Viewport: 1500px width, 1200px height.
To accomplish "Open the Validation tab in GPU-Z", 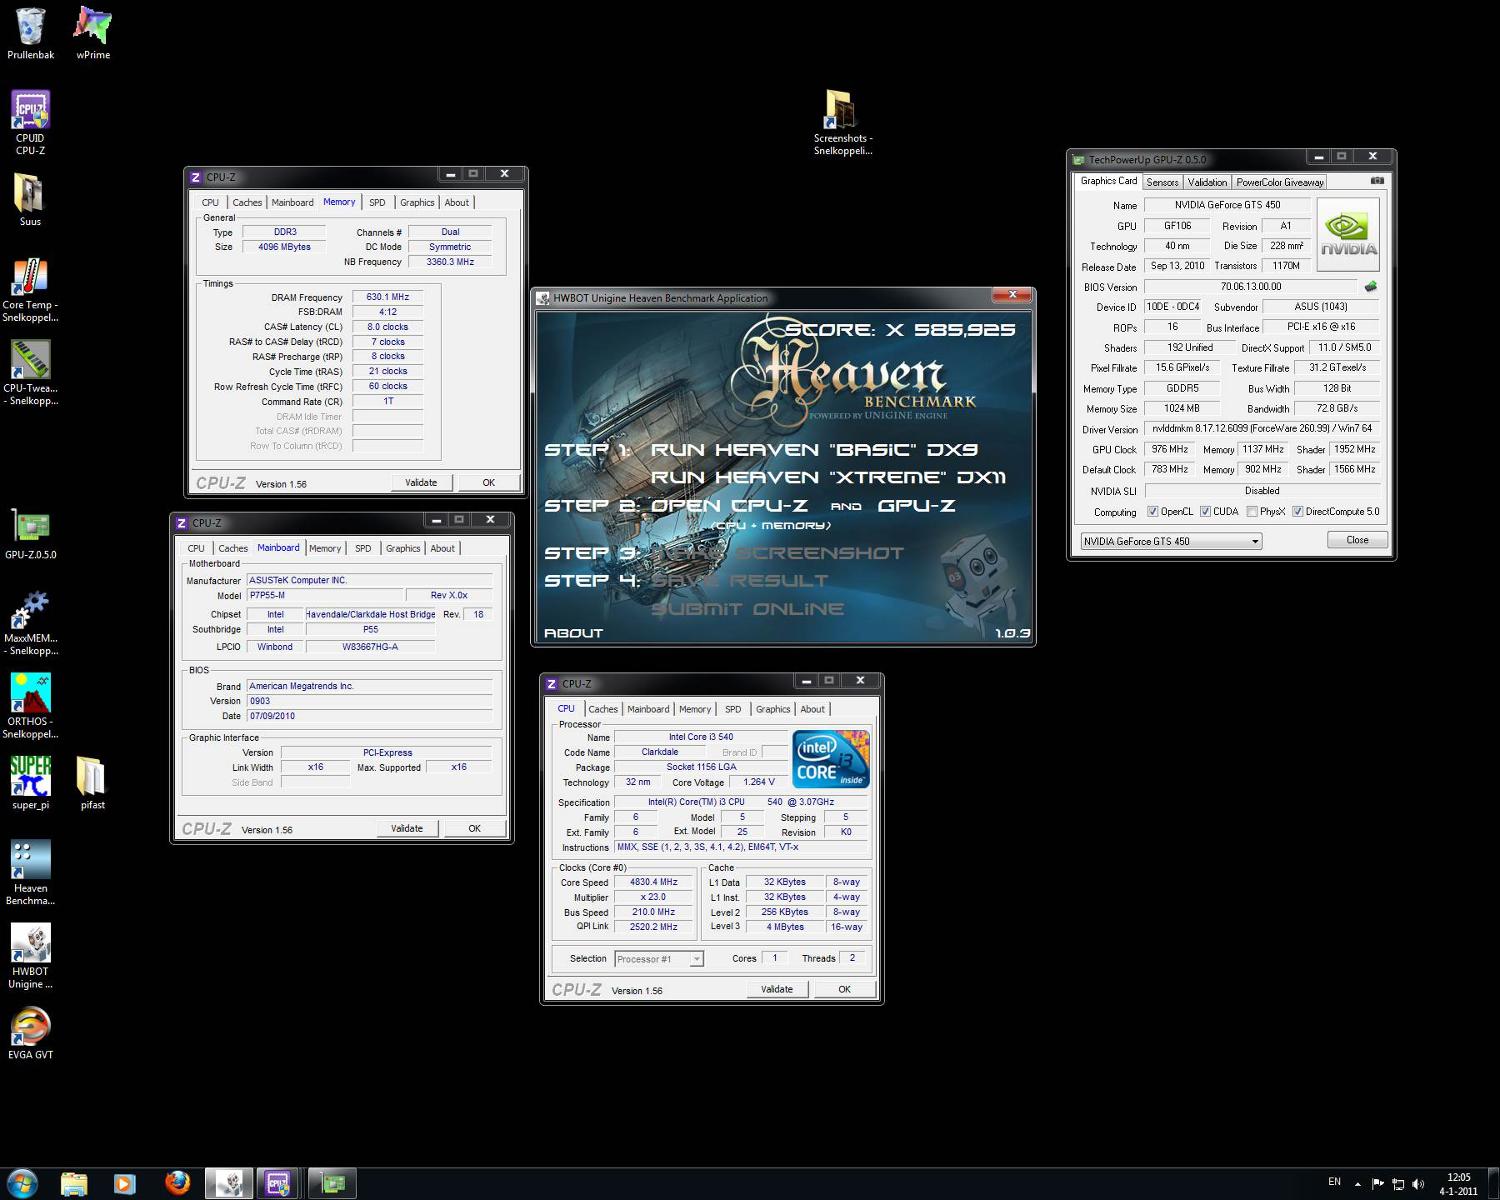I will pos(1207,182).
